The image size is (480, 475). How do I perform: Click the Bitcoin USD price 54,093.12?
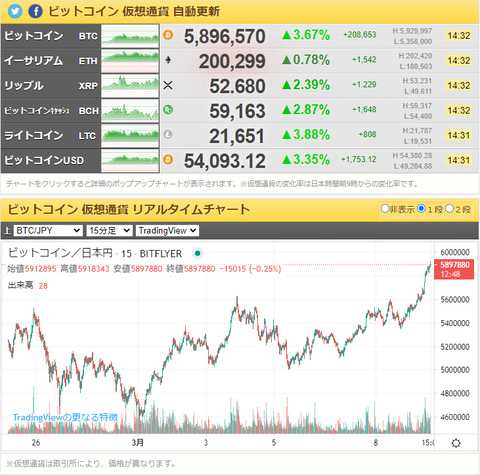point(225,161)
